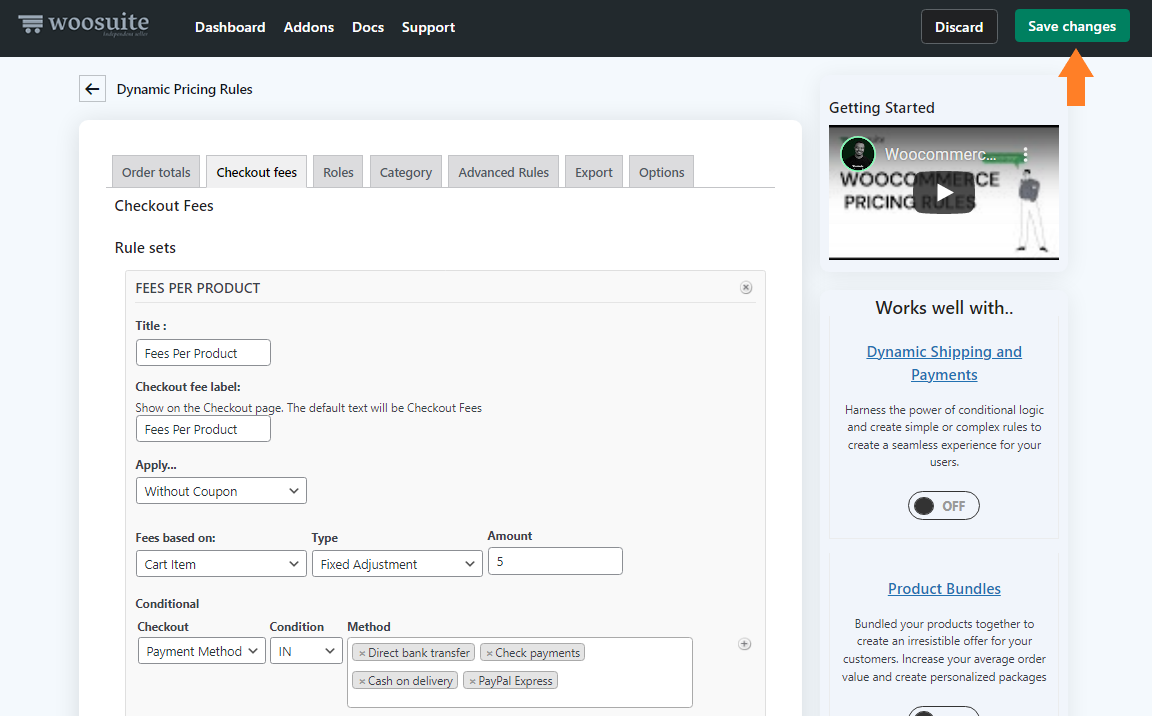Remove Check payments tag

489,653
